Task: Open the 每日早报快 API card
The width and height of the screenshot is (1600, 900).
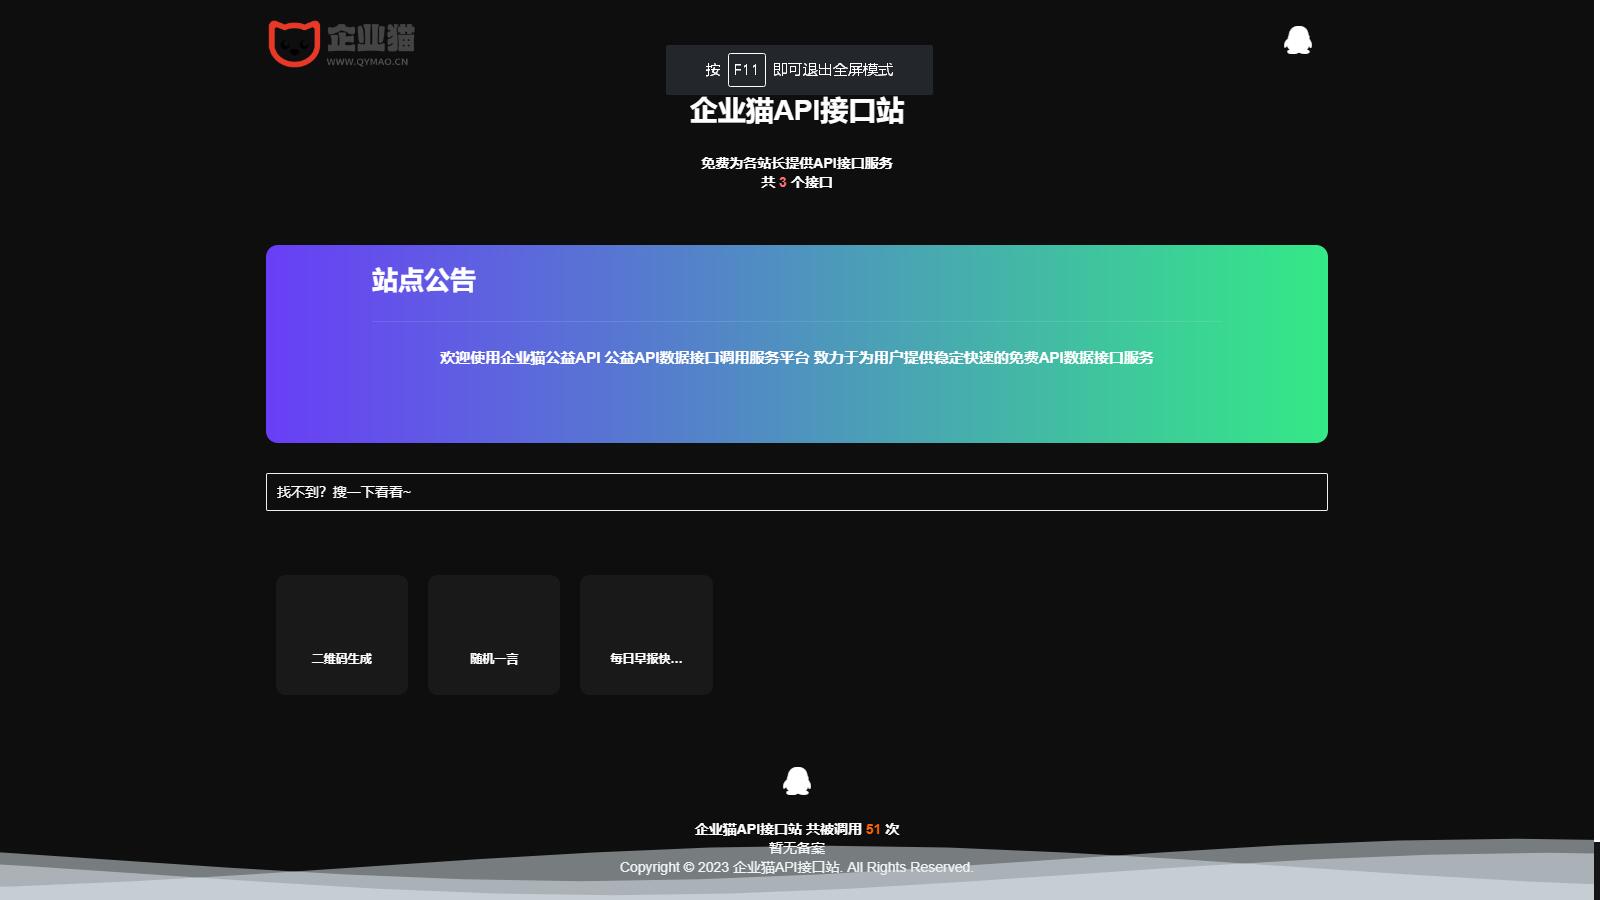Action: [645, 634]
